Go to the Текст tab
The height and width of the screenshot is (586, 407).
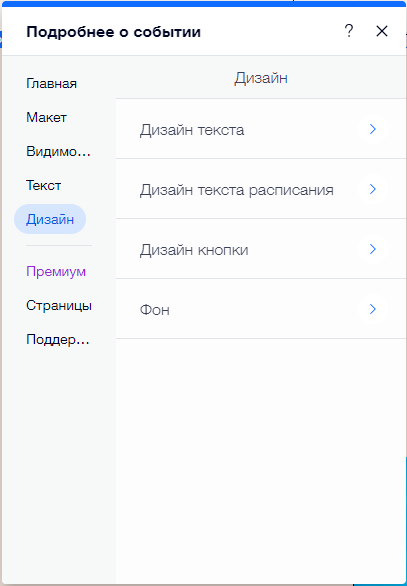pos(44,185)
